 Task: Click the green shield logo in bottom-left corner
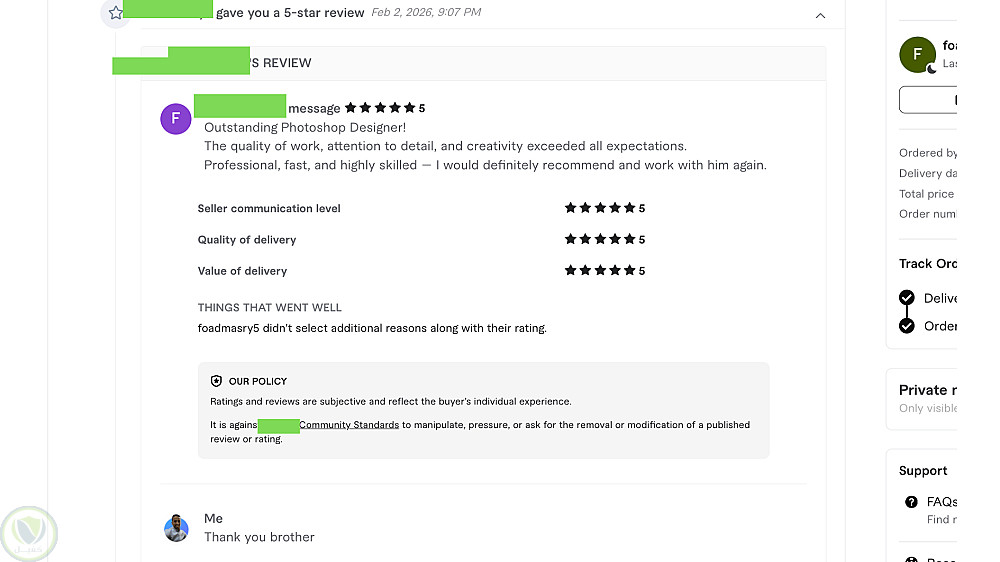29,534
